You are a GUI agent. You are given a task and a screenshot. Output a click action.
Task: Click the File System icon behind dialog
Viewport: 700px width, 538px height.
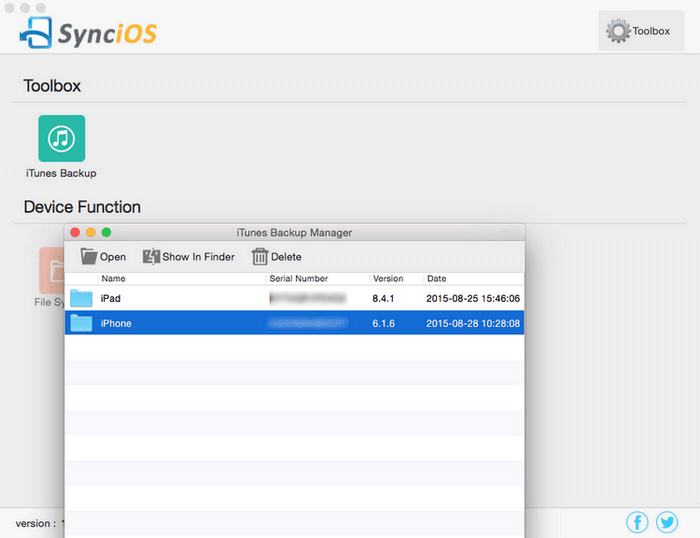pyautogui.click(x=52, y=271)
